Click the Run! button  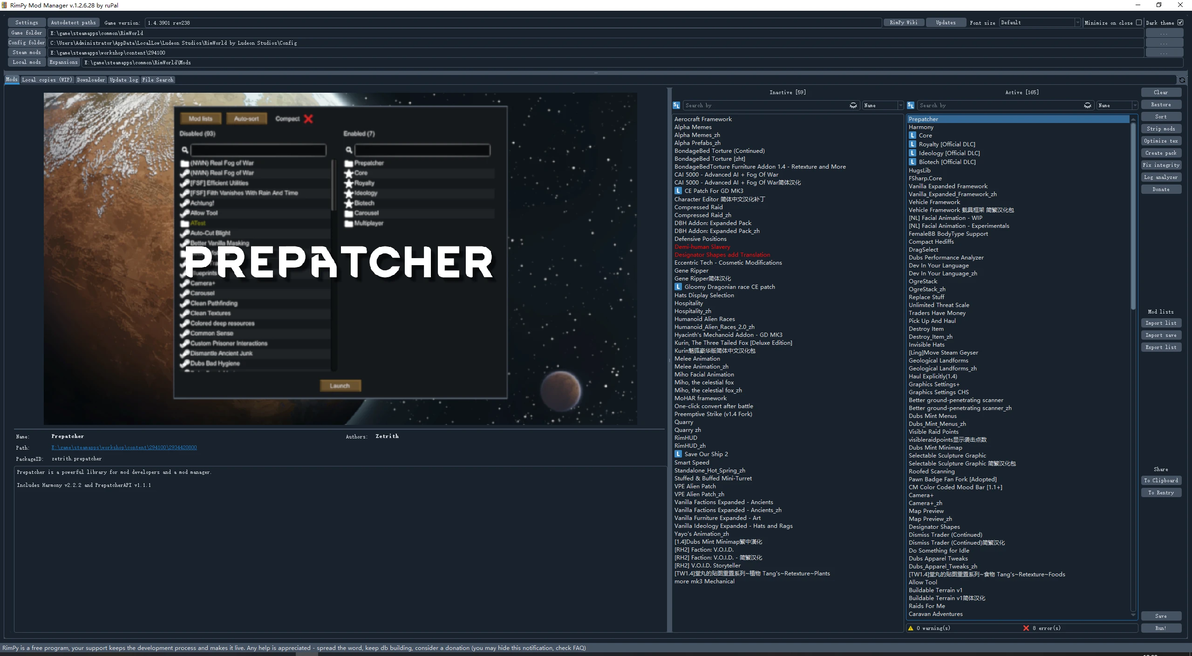click(1161, 629)
